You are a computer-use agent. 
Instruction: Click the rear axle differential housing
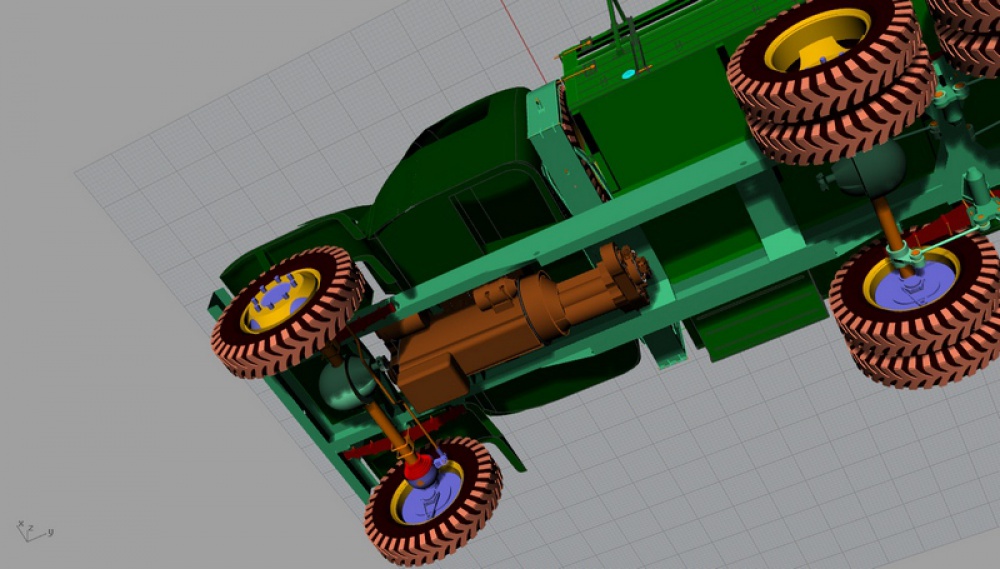[871, 168]
